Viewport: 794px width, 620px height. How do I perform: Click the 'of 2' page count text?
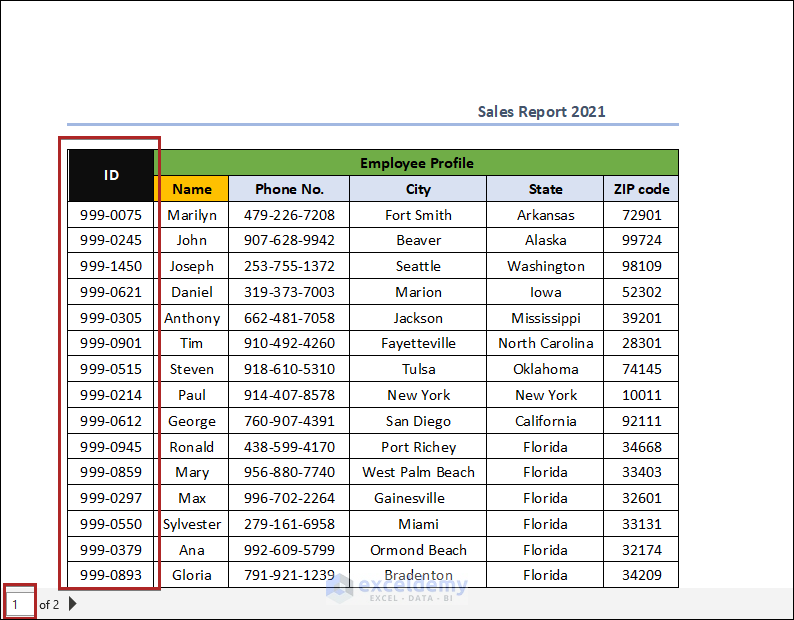(49, 604)
